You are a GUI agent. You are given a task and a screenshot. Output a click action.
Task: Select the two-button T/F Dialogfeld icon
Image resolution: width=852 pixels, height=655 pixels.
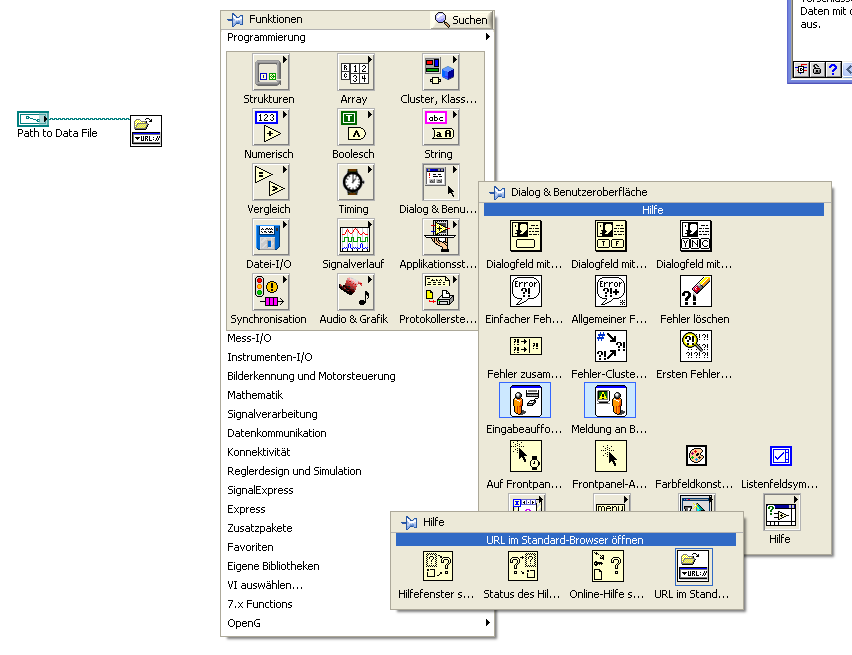point(611,236)
